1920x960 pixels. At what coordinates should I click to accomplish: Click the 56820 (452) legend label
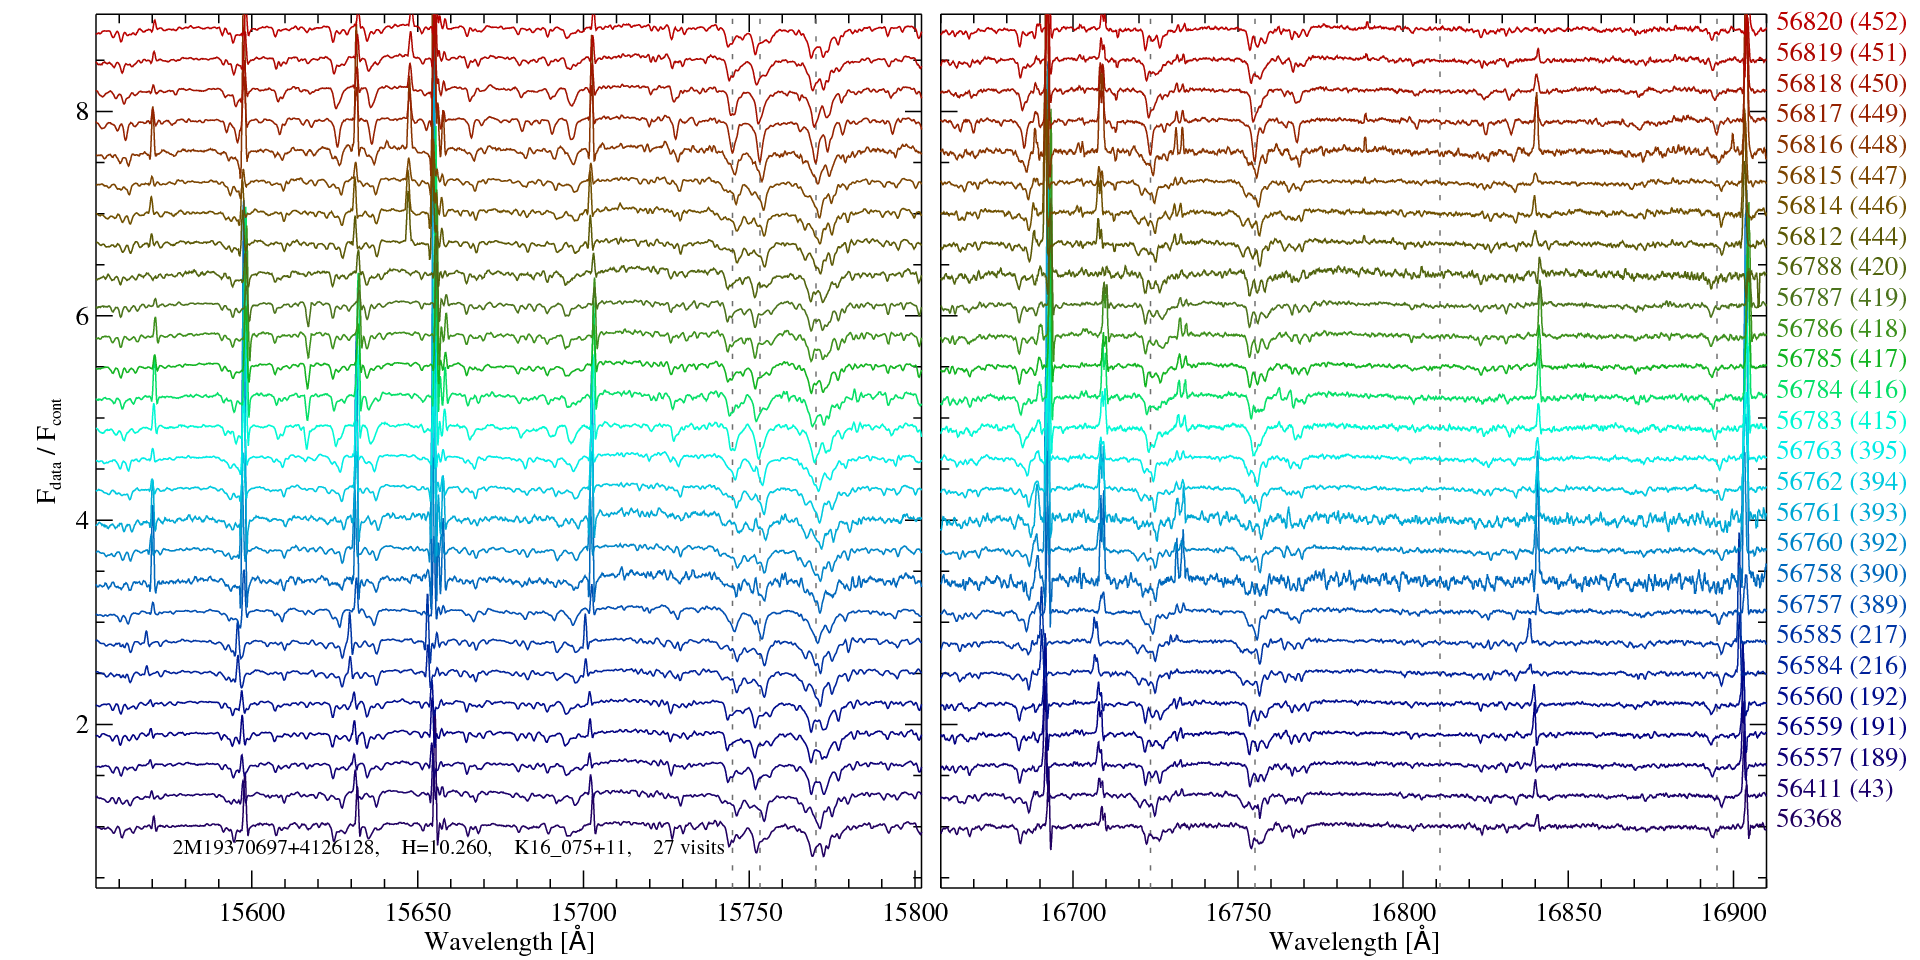pyautogui.click(x=1840, y=21)
